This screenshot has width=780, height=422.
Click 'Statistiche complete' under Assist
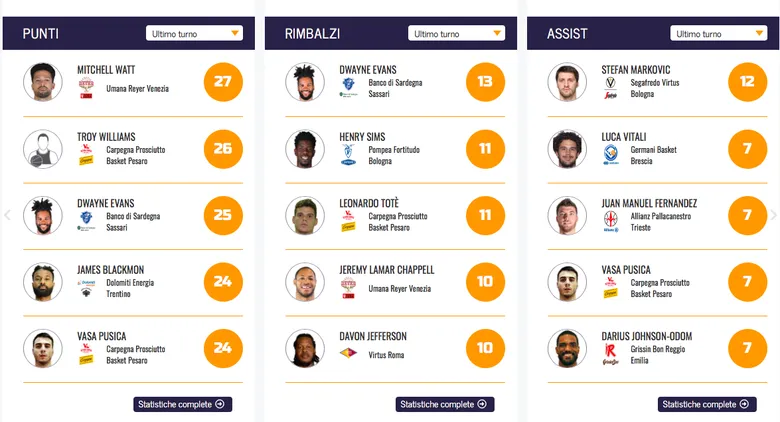[x=707, y=404]
